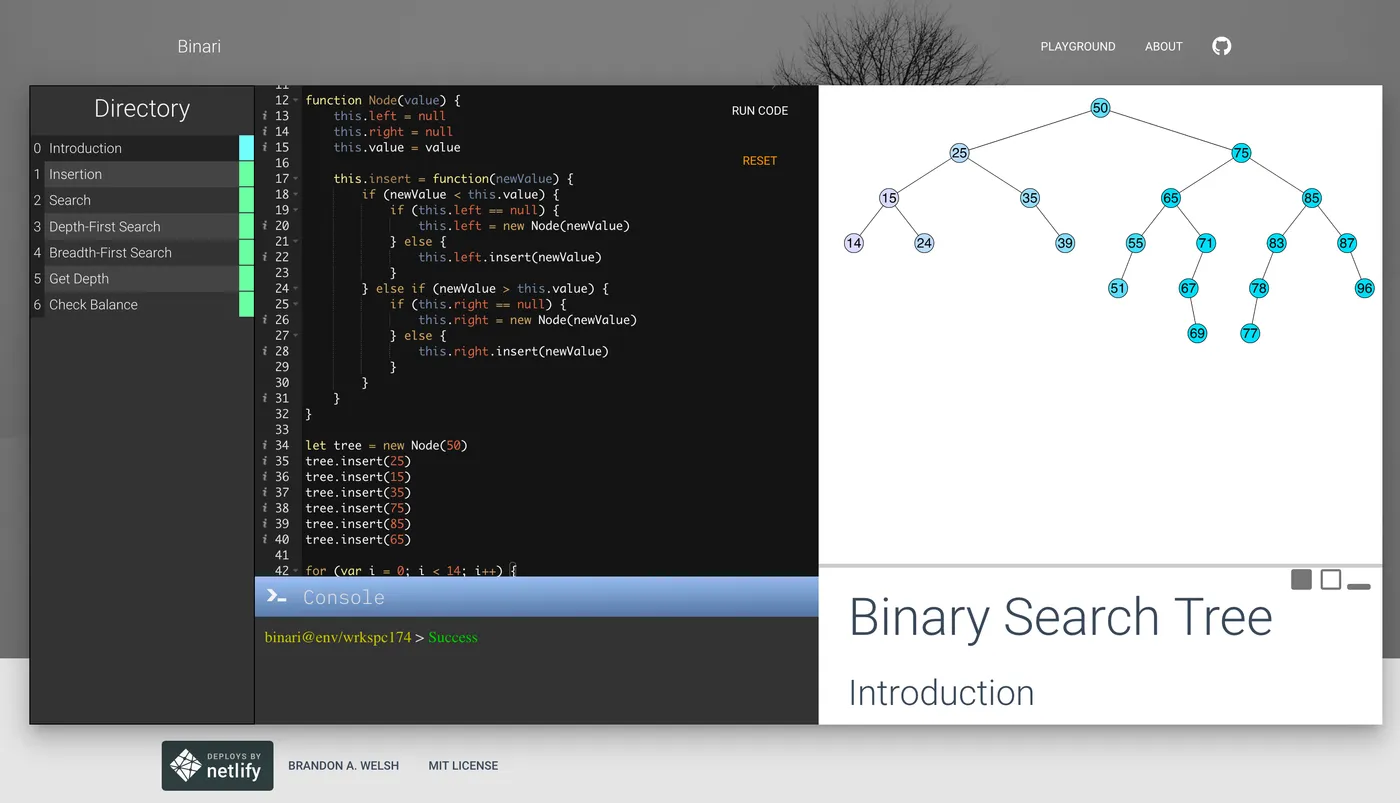Viewport: 1400px width, 803px height.
Task: Click the info marker on line 13
Action: (x=264, y=116)
